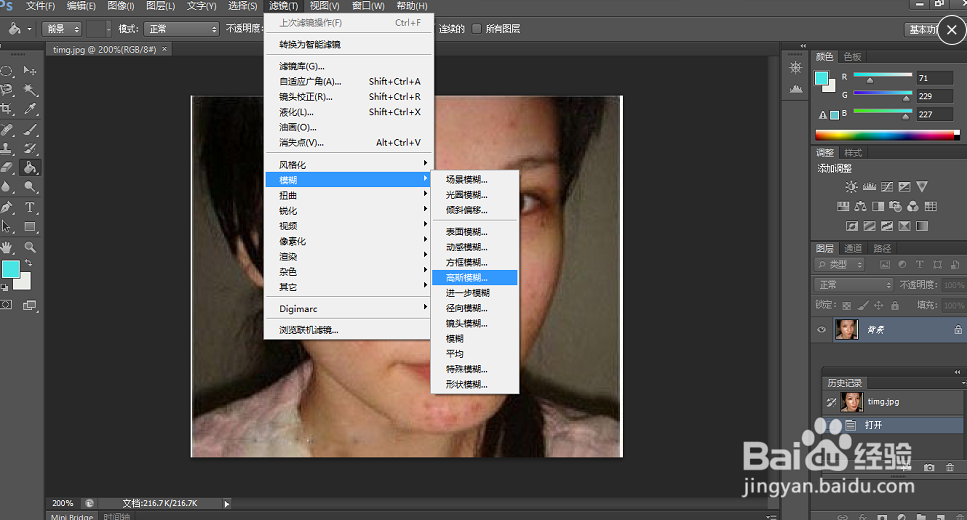
Task: Add a Levels adjustment
Action: [x=869, y=187]
